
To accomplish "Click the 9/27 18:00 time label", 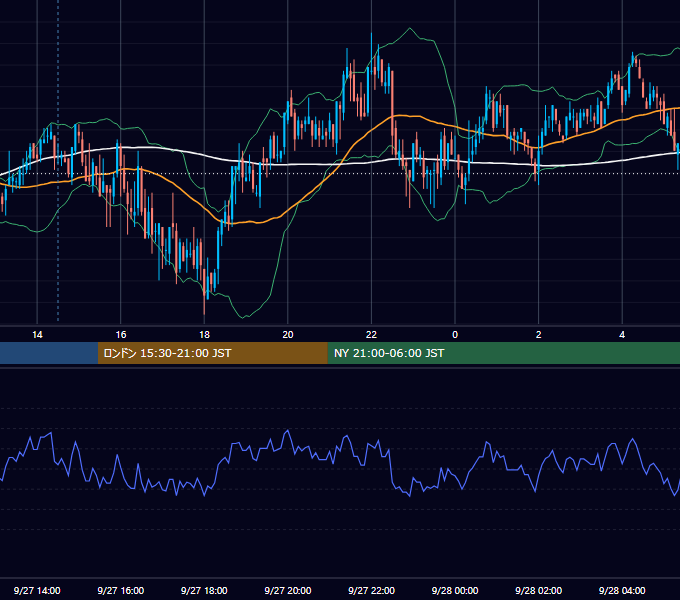I will coord(204,590).
